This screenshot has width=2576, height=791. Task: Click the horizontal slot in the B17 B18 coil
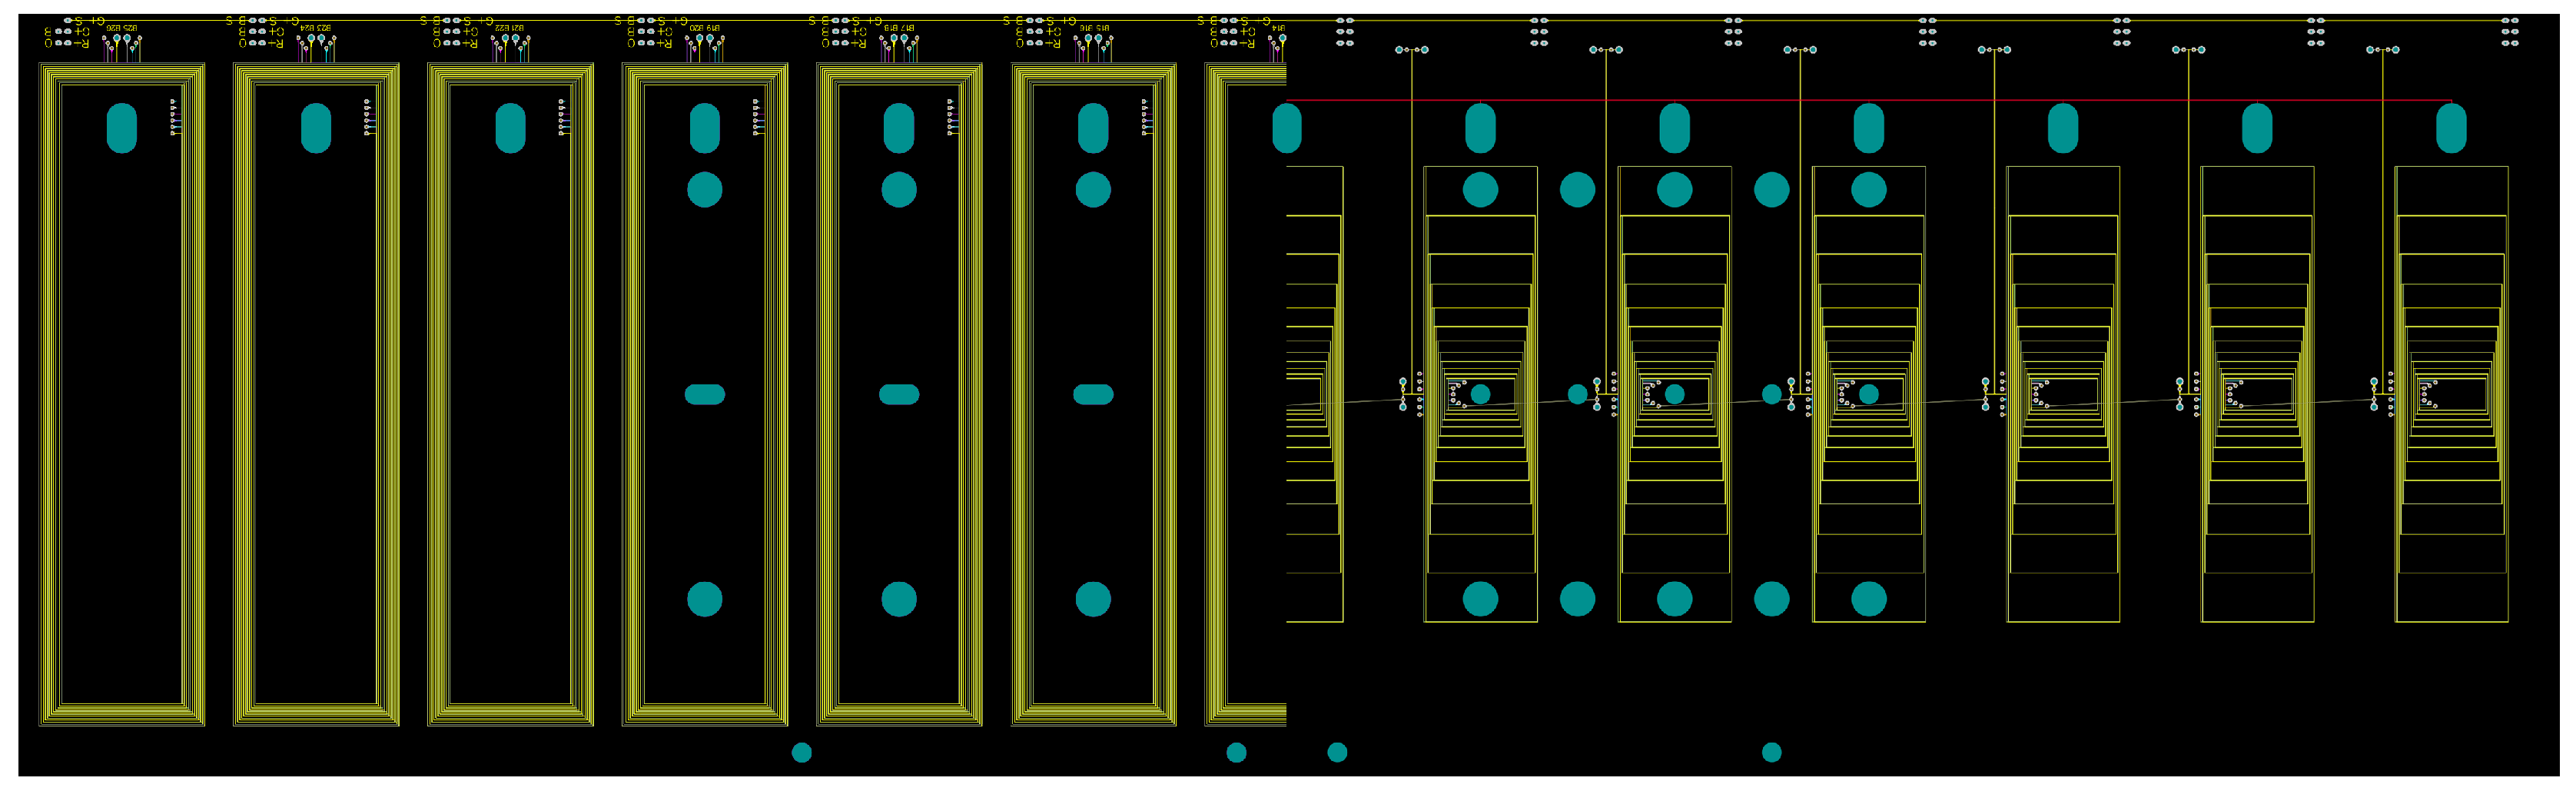(899, 395)
